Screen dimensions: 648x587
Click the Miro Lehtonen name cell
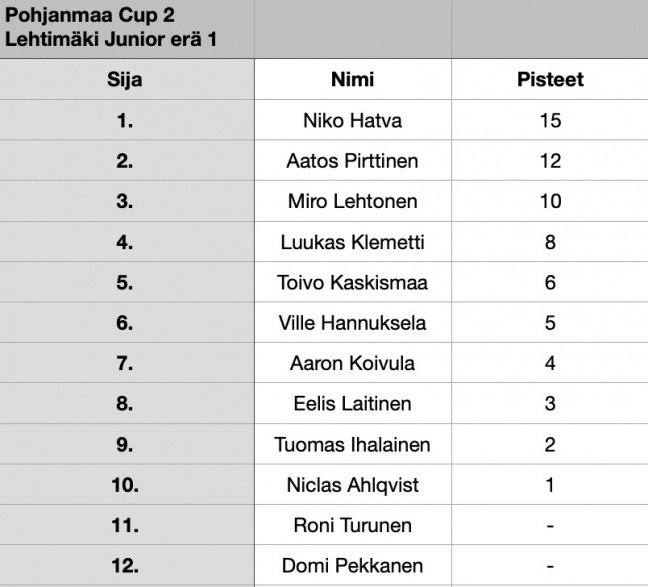pyautogui.click(x=353, y=201)
